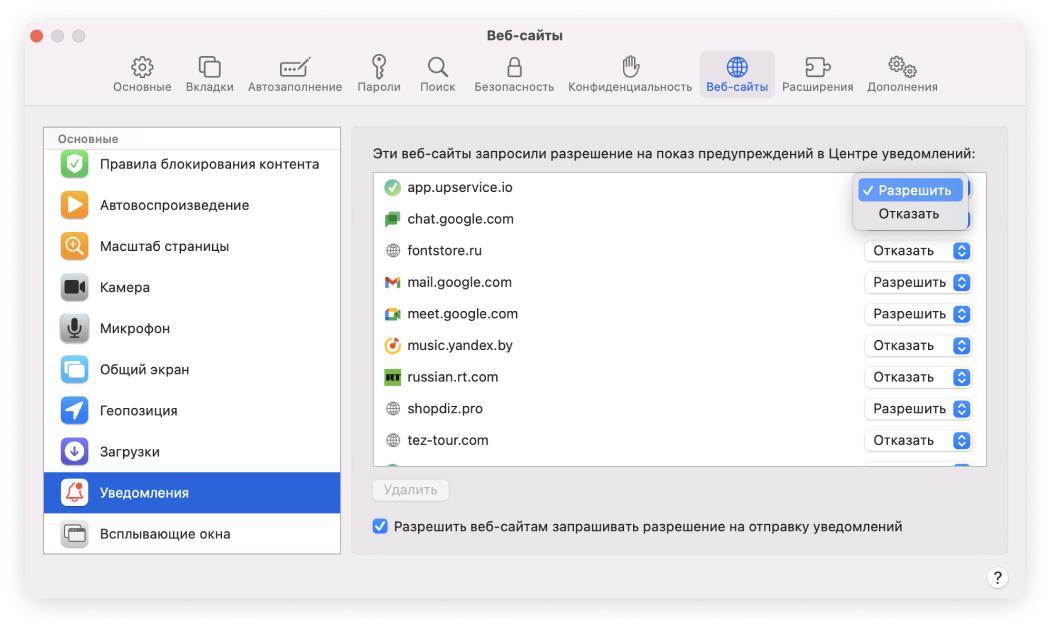Screen dimensions: 1050x628
Task: Select the chat.google.com row
Action: (x=680, y=219)
